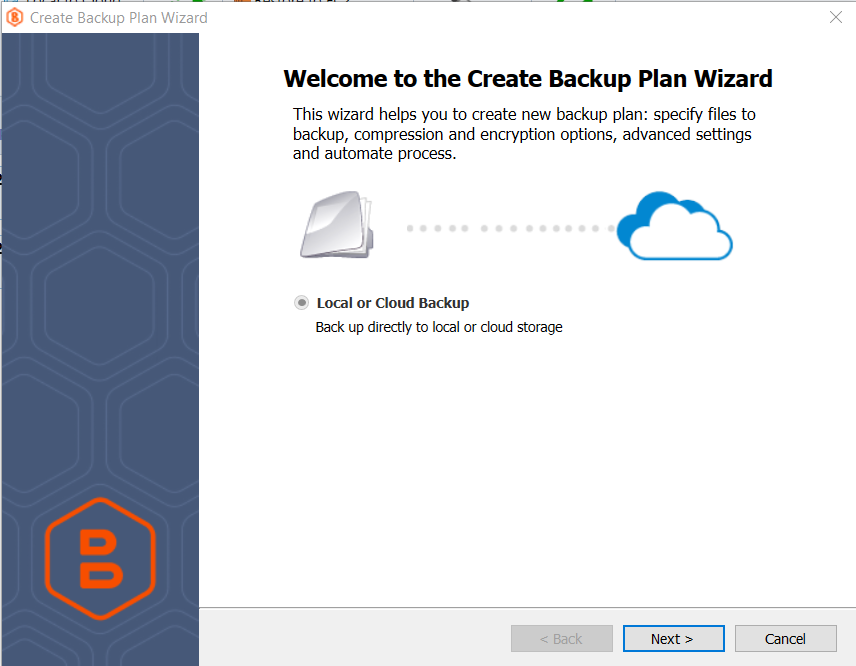Click the backup app icon in the title bar

click(14, 17)
